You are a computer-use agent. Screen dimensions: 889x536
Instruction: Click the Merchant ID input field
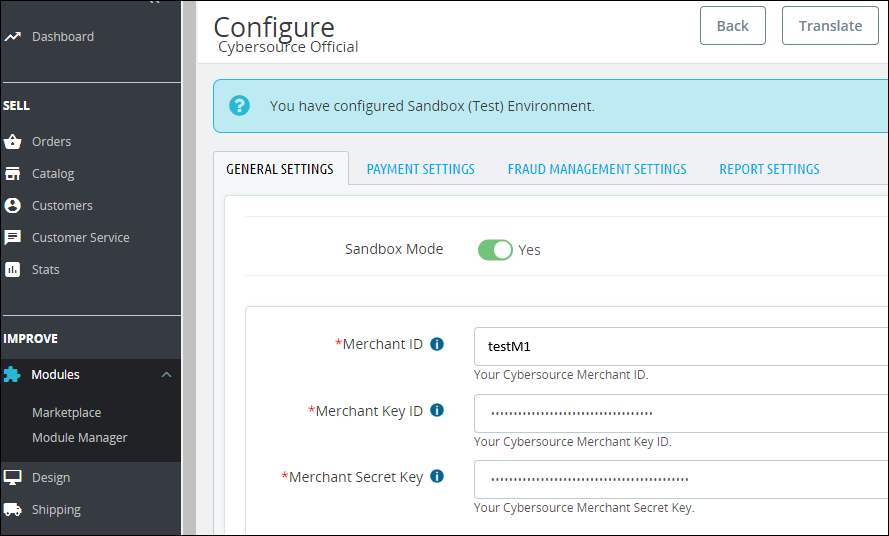click(x=681, y=346)
